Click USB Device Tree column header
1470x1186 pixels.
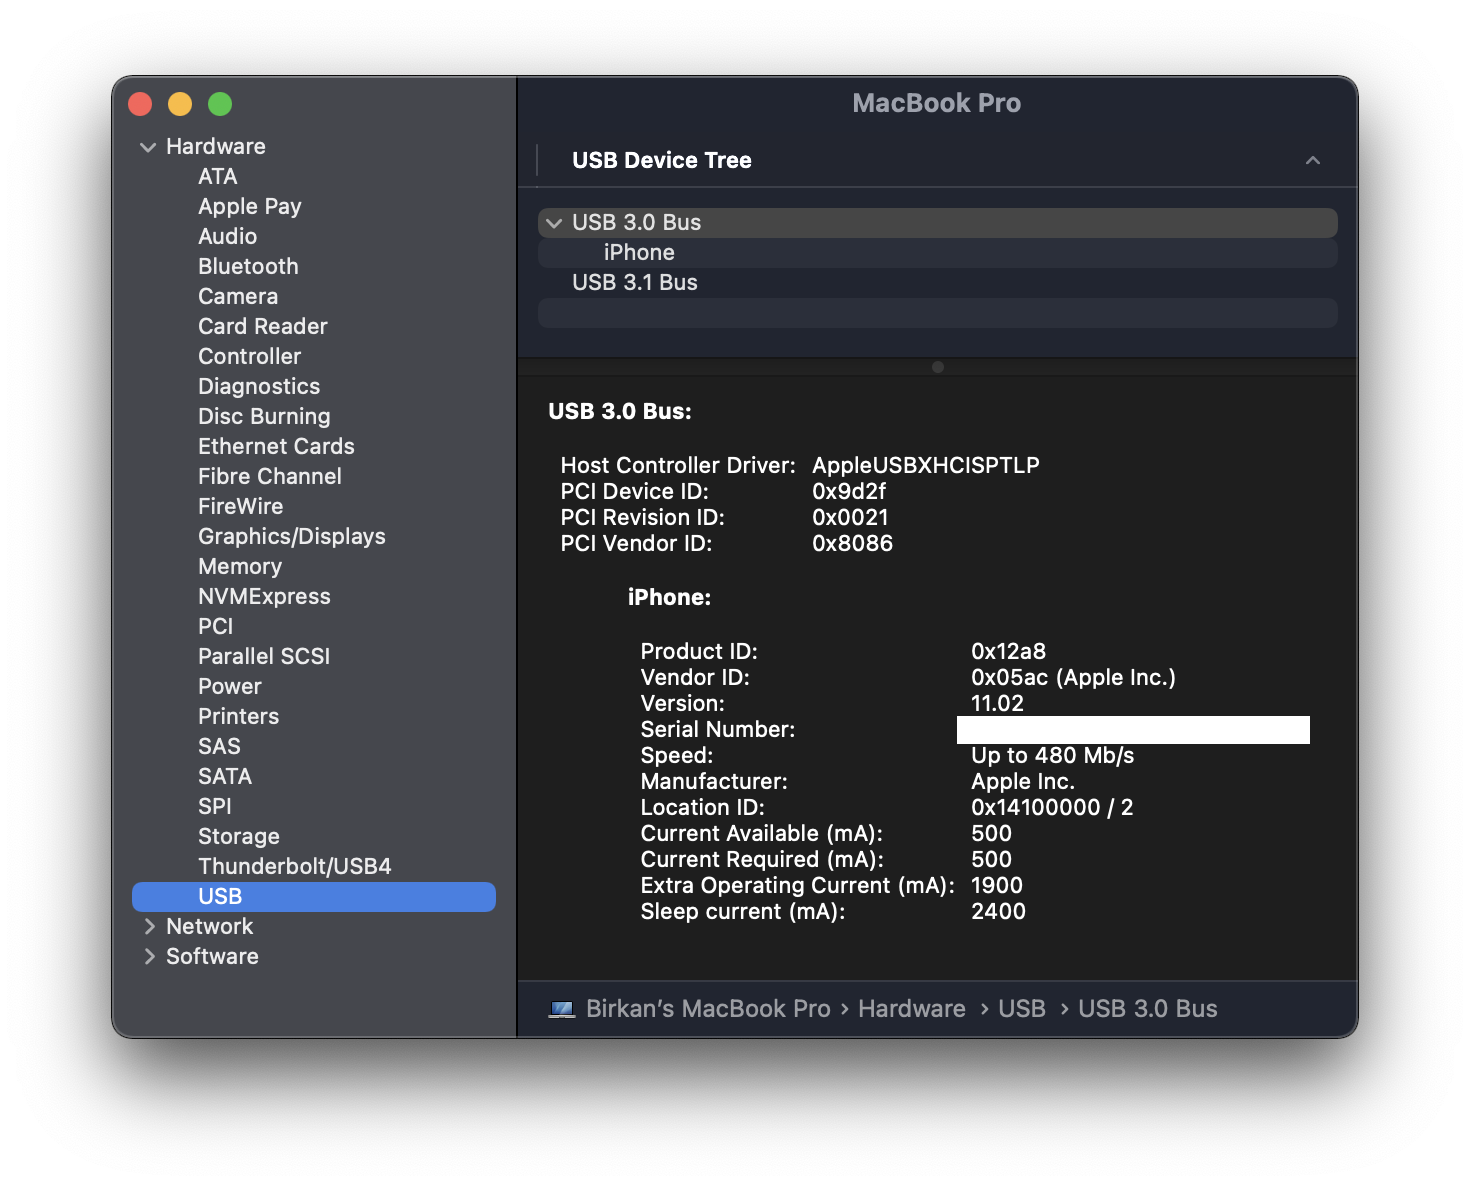click(662, 160)
